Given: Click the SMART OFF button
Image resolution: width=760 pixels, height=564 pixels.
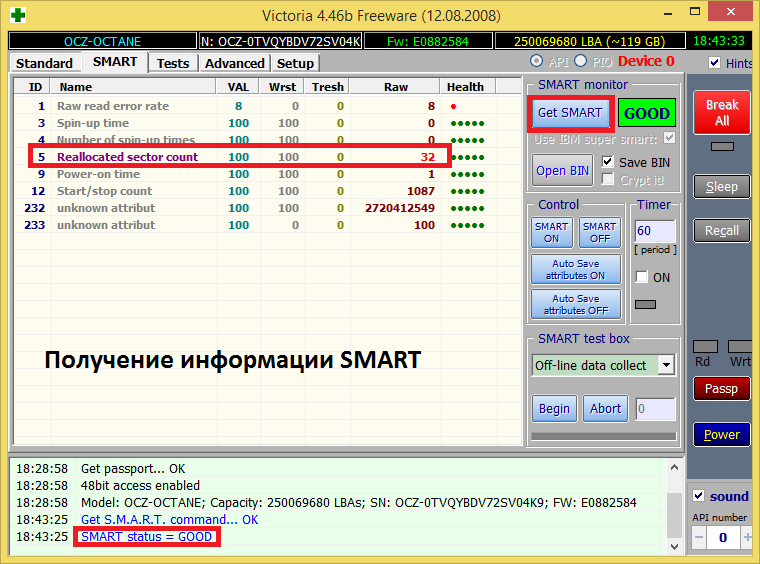Looking at the screenshot, I should pyautogui.click(x=600, y=233).
